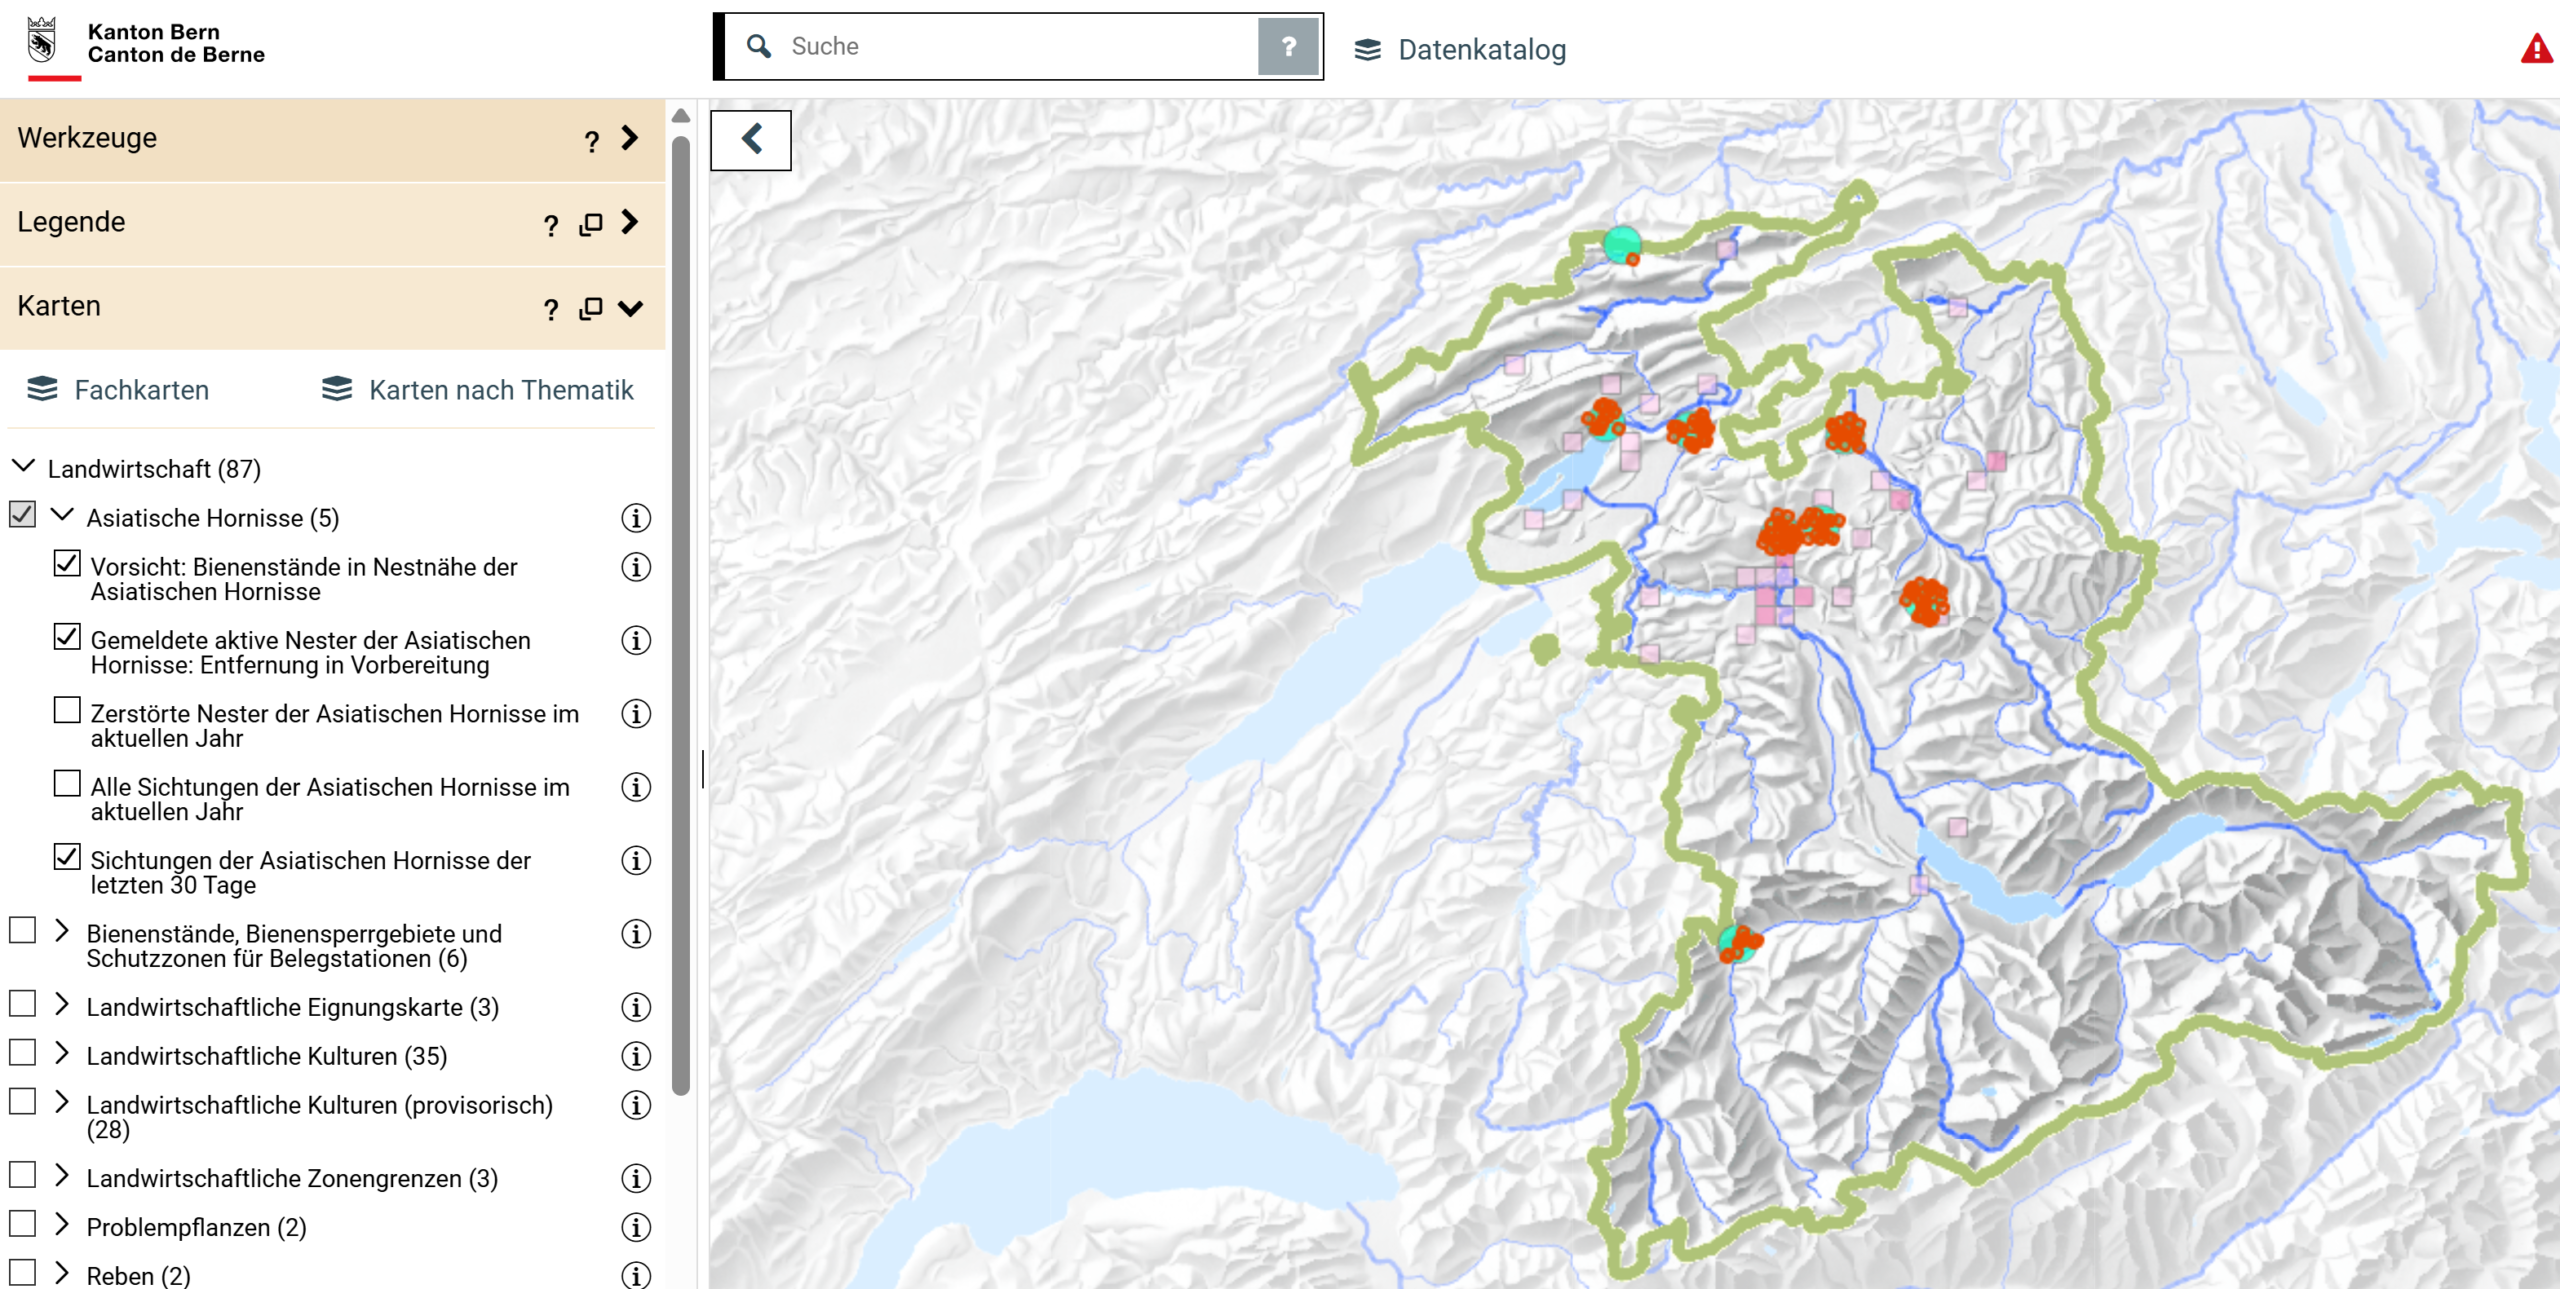Collapse the sidebar with left arrow button
Viewport: 2560px width, 1289px height.
(x=751, y=140)
